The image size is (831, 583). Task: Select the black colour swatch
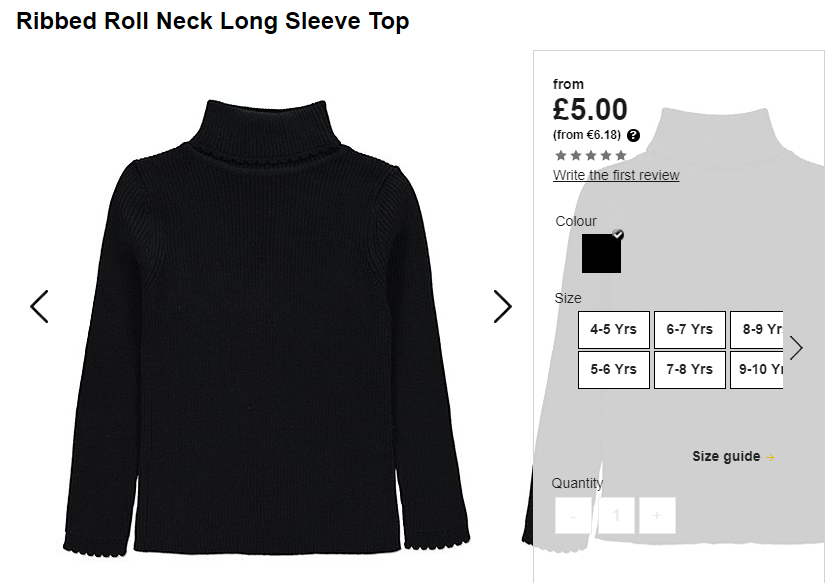pos(601,254)
